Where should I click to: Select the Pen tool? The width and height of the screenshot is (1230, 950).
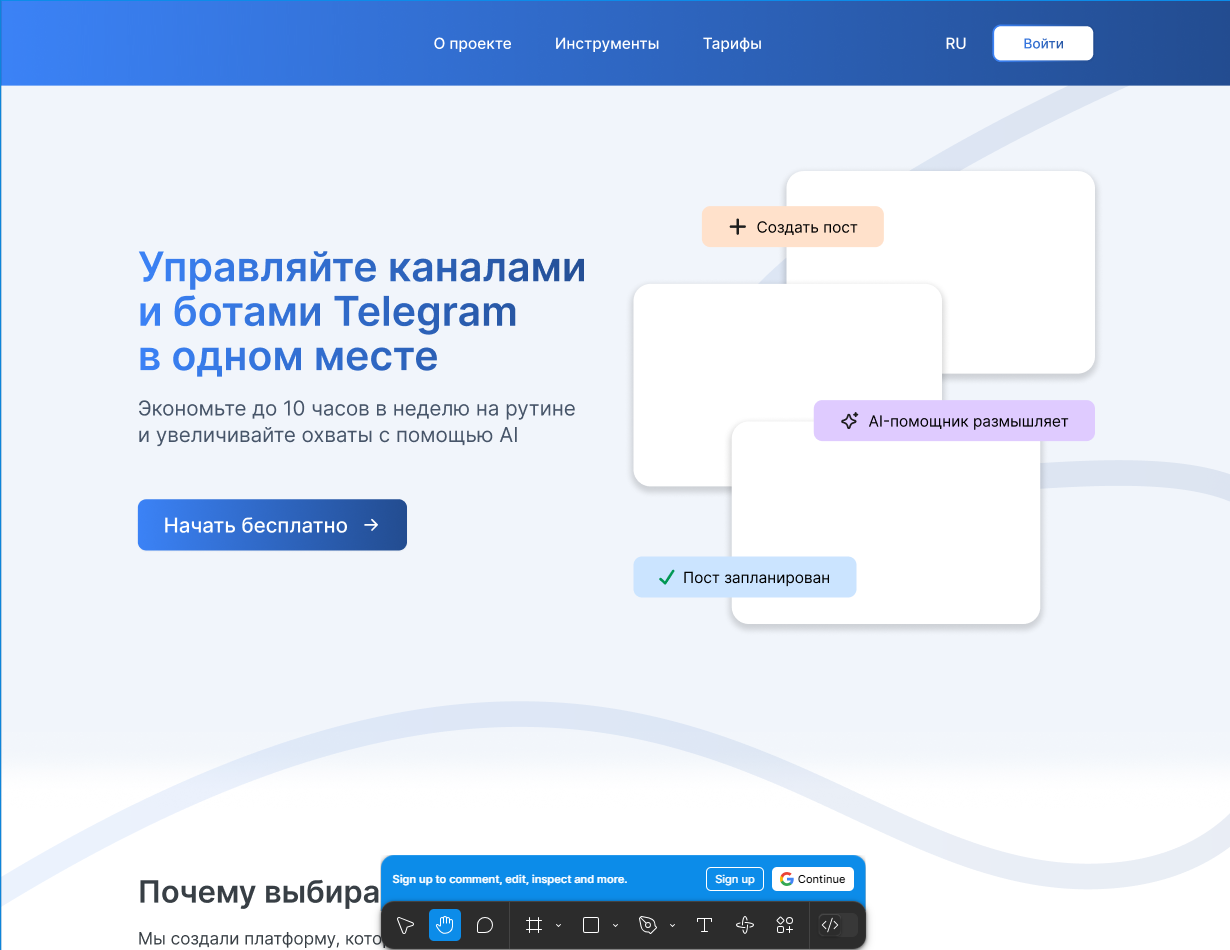tap(647, 925)
